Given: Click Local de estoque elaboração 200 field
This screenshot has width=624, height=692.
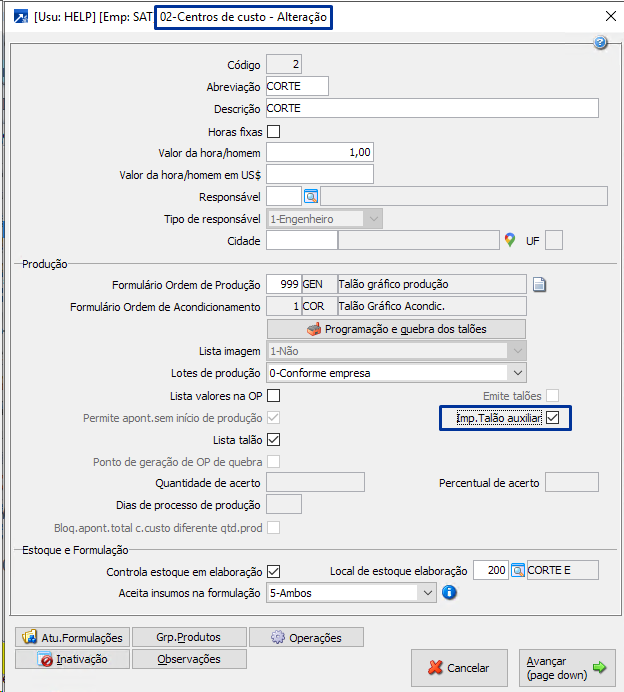Looking at the screenshot, I should coord(491,570).
